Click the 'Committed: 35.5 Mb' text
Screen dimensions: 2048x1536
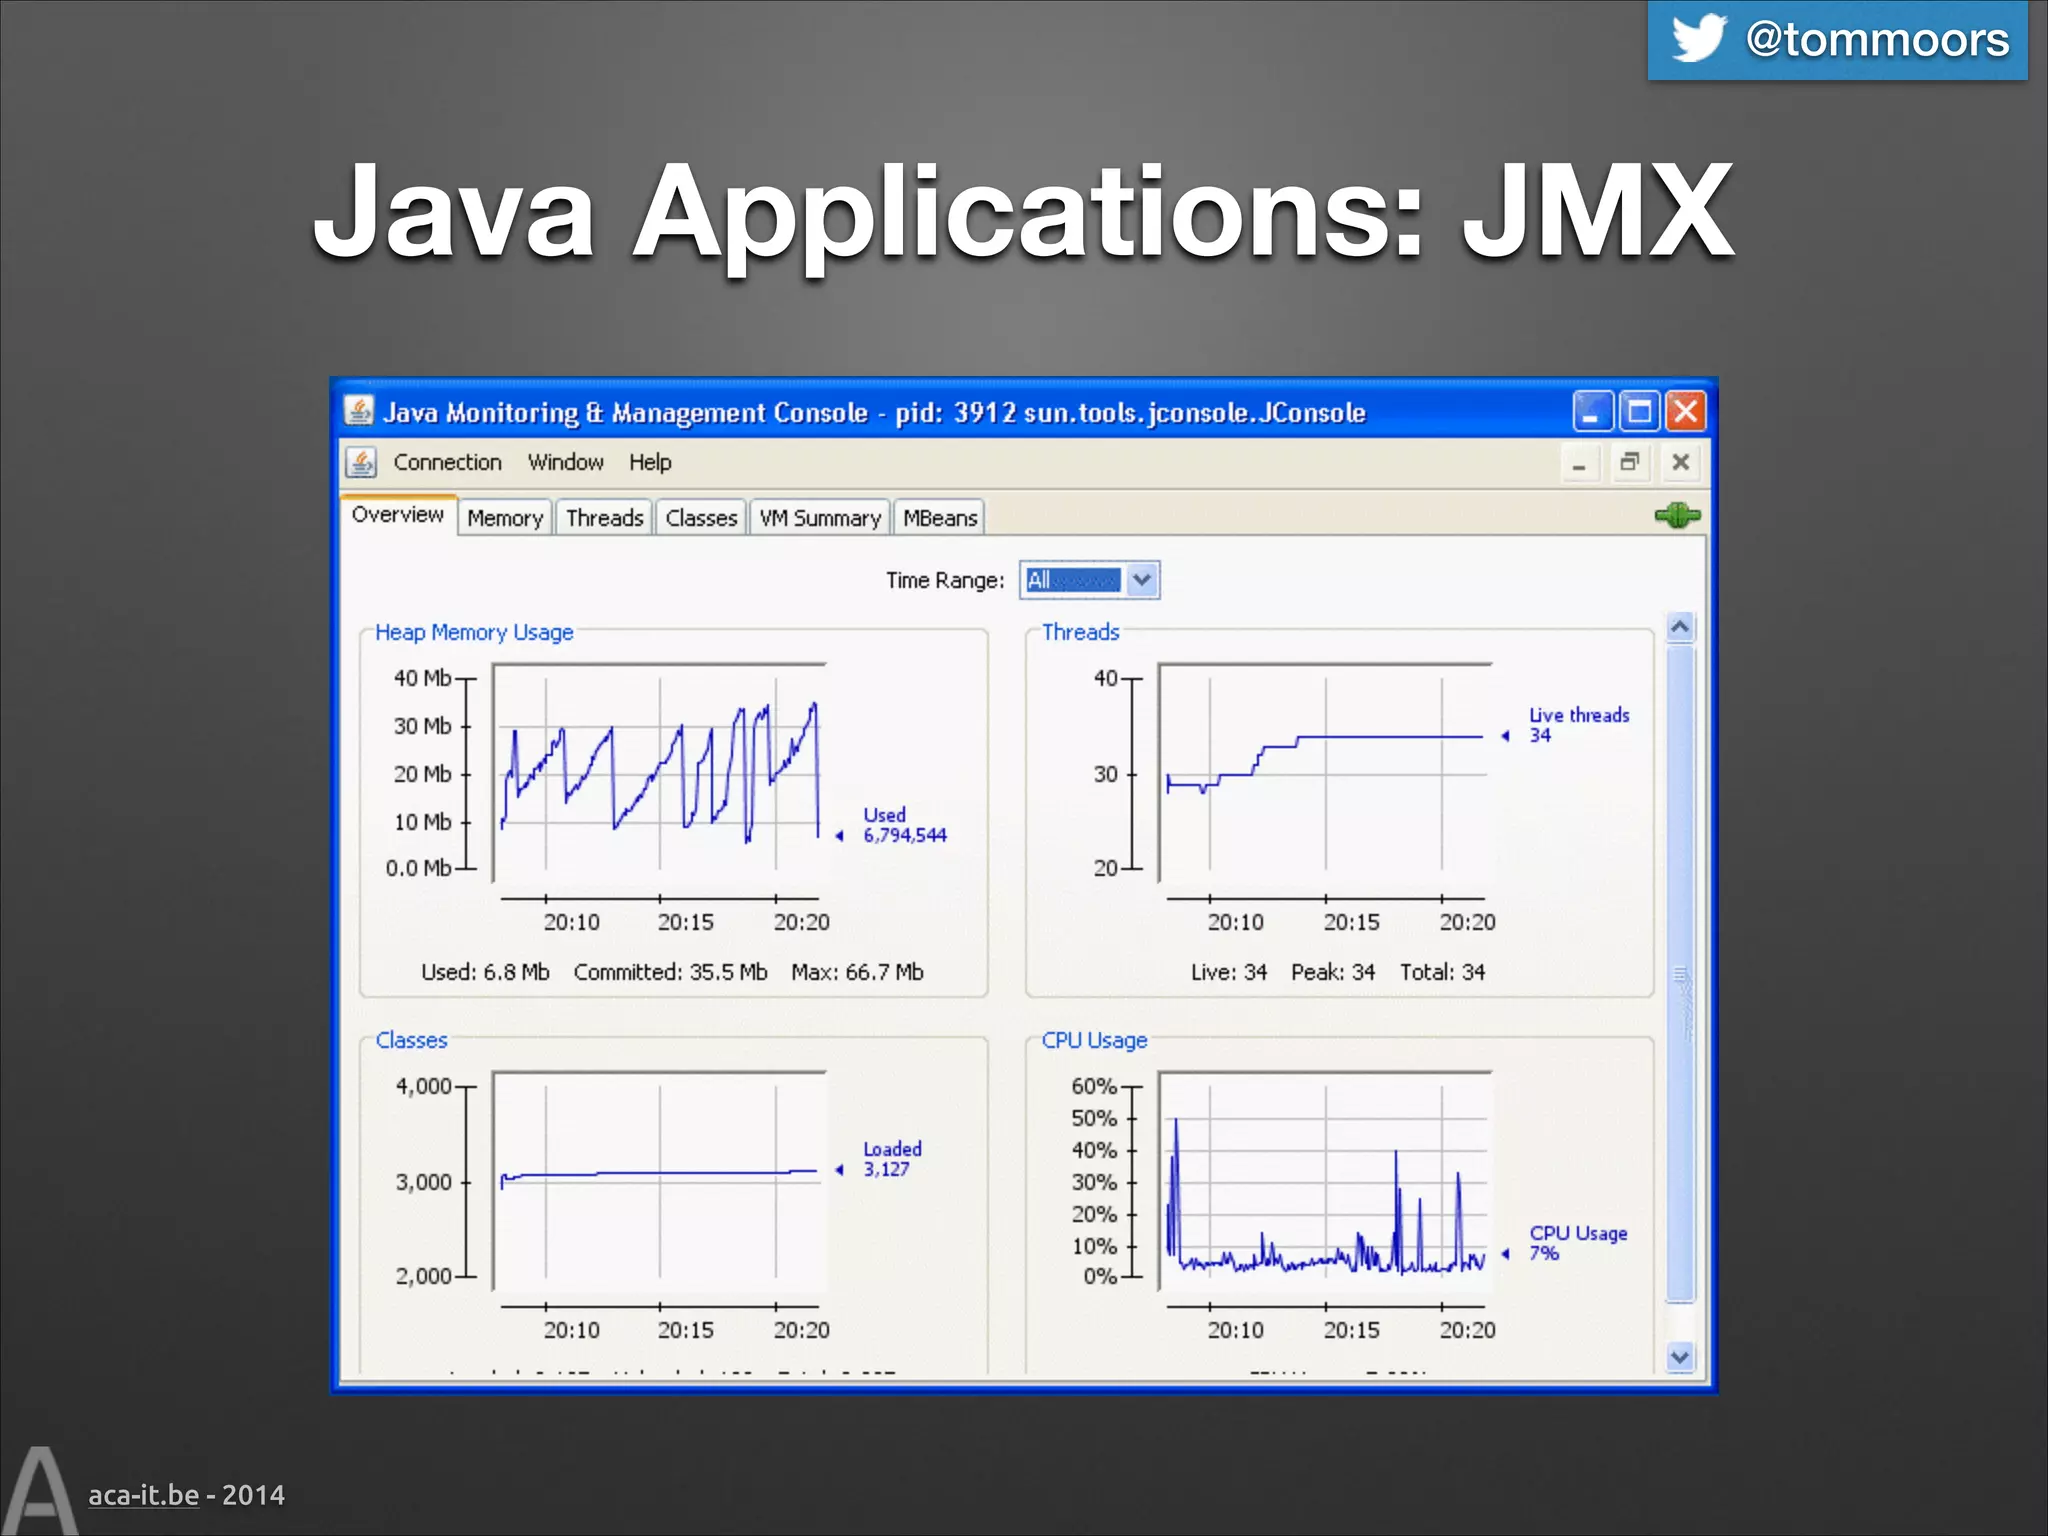point(670,972)
